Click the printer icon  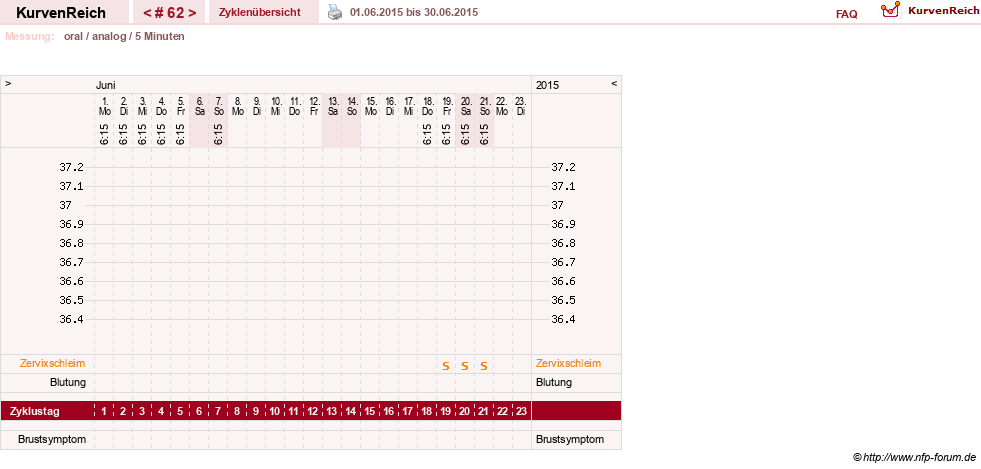point(335,12)
